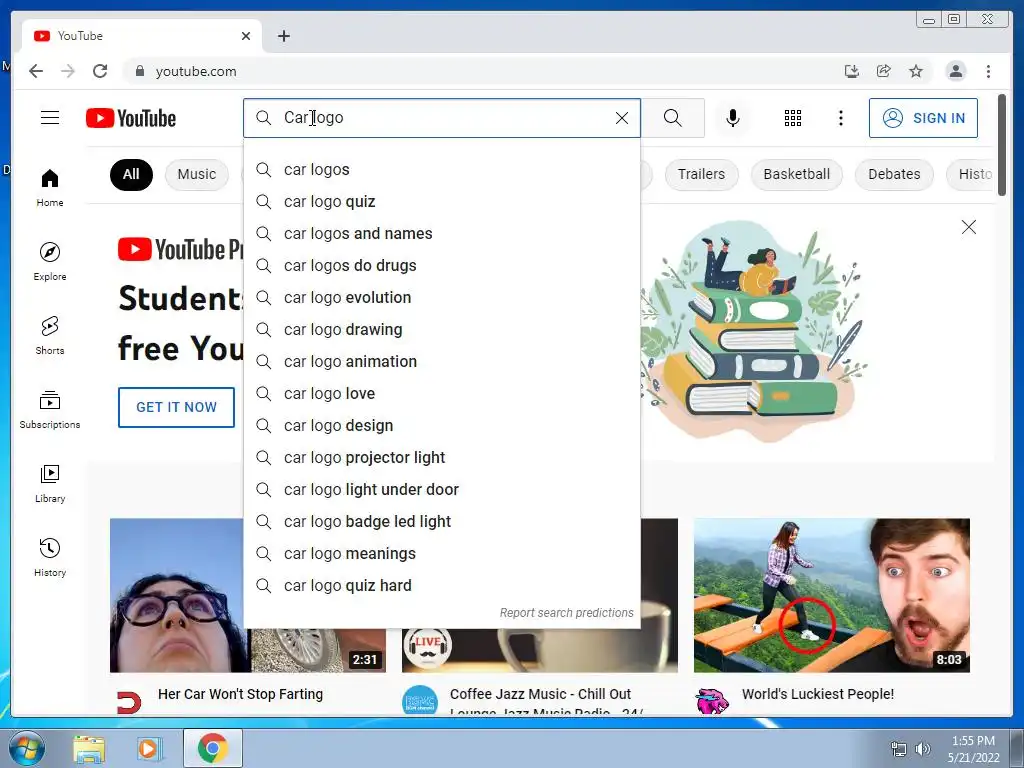Select the Debates filter chip
1024x768 pixels.
coord(894,174)
